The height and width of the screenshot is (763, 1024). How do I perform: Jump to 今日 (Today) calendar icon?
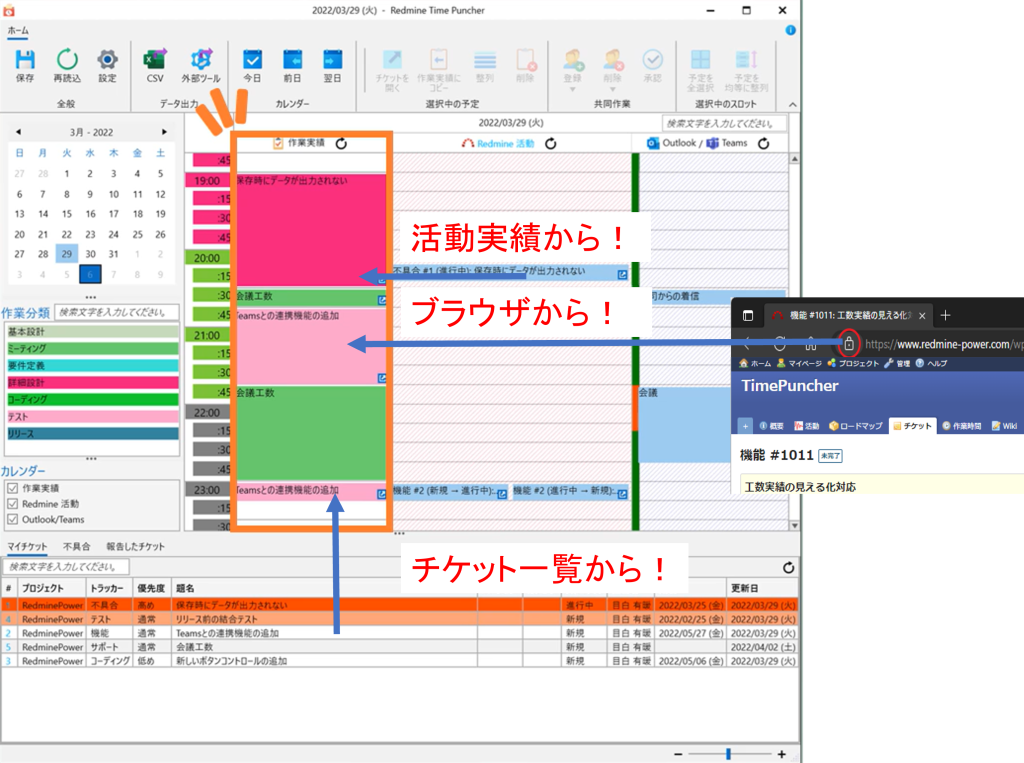[x=252, y=61]
